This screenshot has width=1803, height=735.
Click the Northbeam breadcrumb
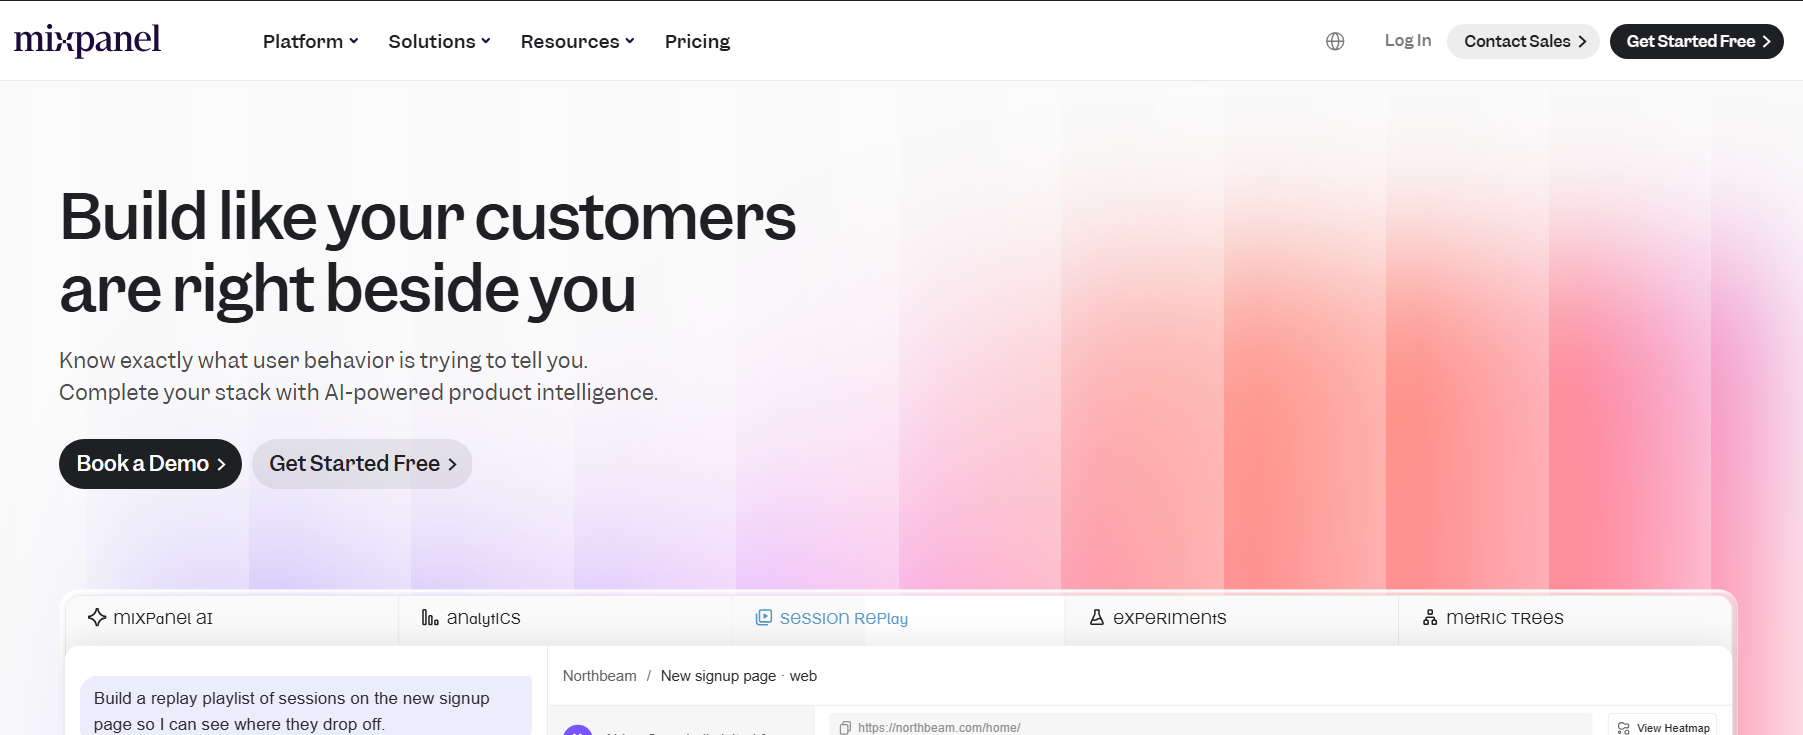[x=599, y=676]
